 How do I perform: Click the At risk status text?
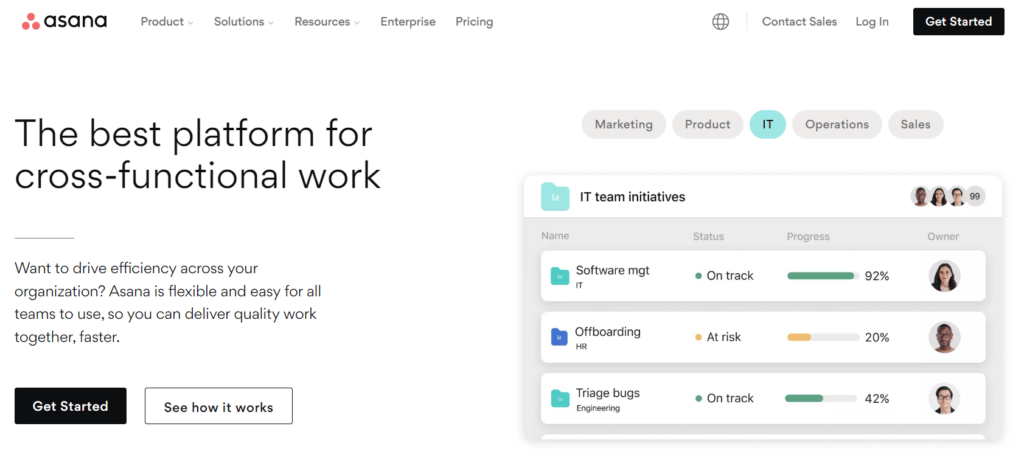coord(724,337)
